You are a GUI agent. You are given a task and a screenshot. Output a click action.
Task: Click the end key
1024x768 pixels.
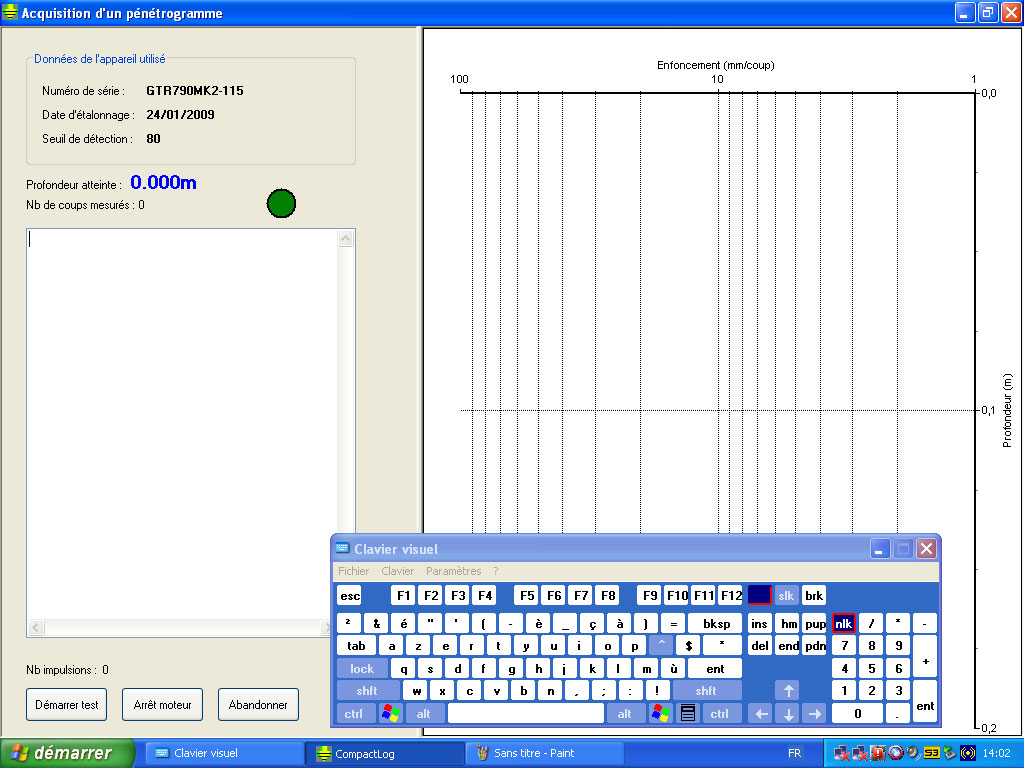coord(788,646)
